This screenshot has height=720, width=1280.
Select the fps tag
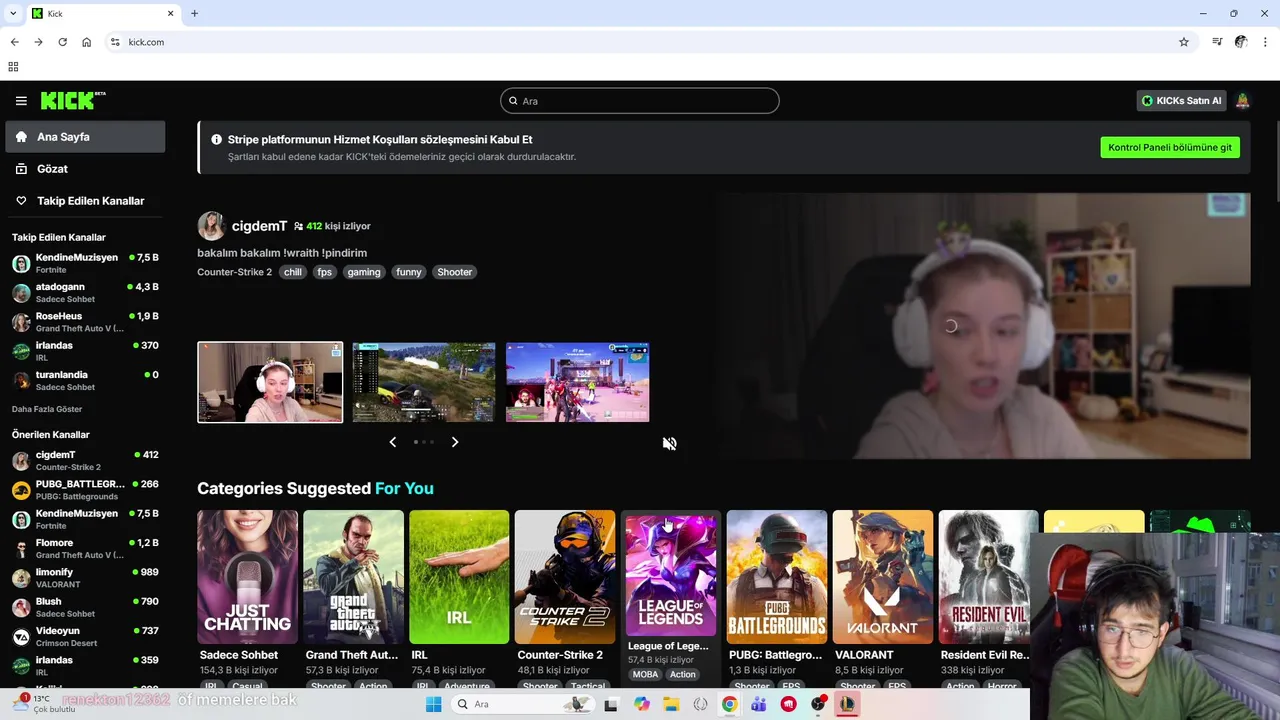coord(324,272)
